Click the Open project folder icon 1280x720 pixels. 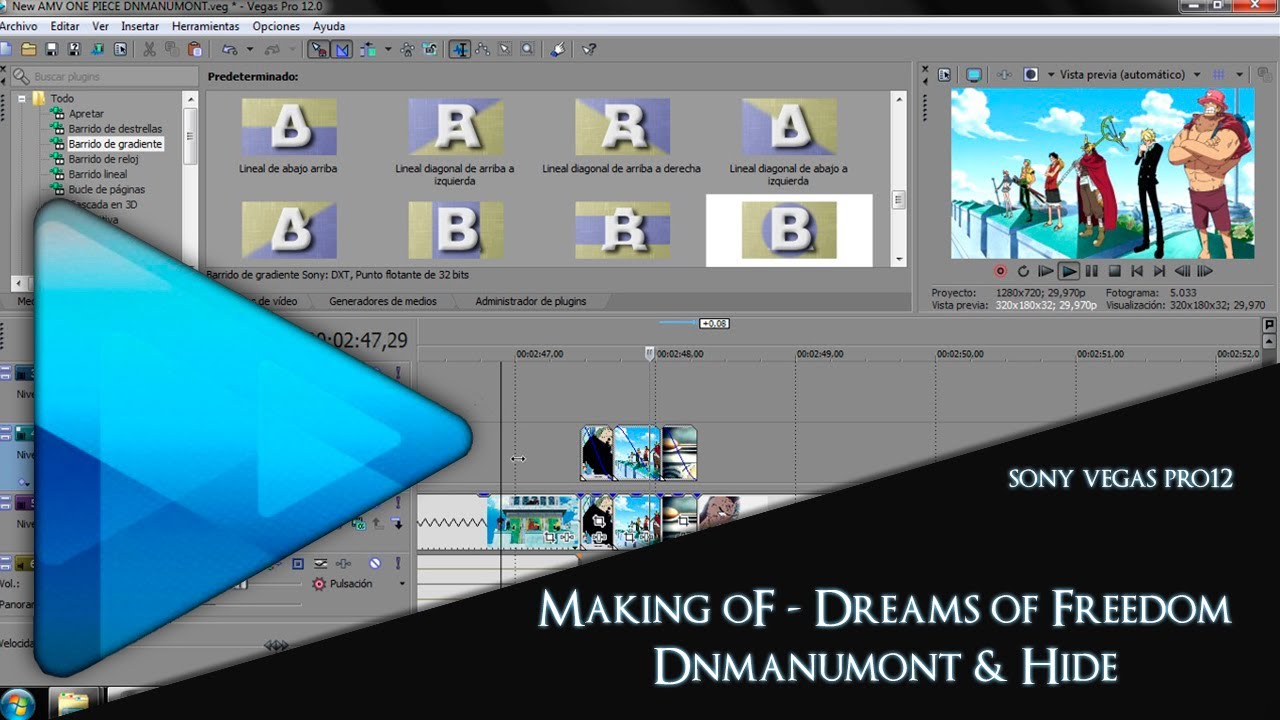click(x=28, y=48)
